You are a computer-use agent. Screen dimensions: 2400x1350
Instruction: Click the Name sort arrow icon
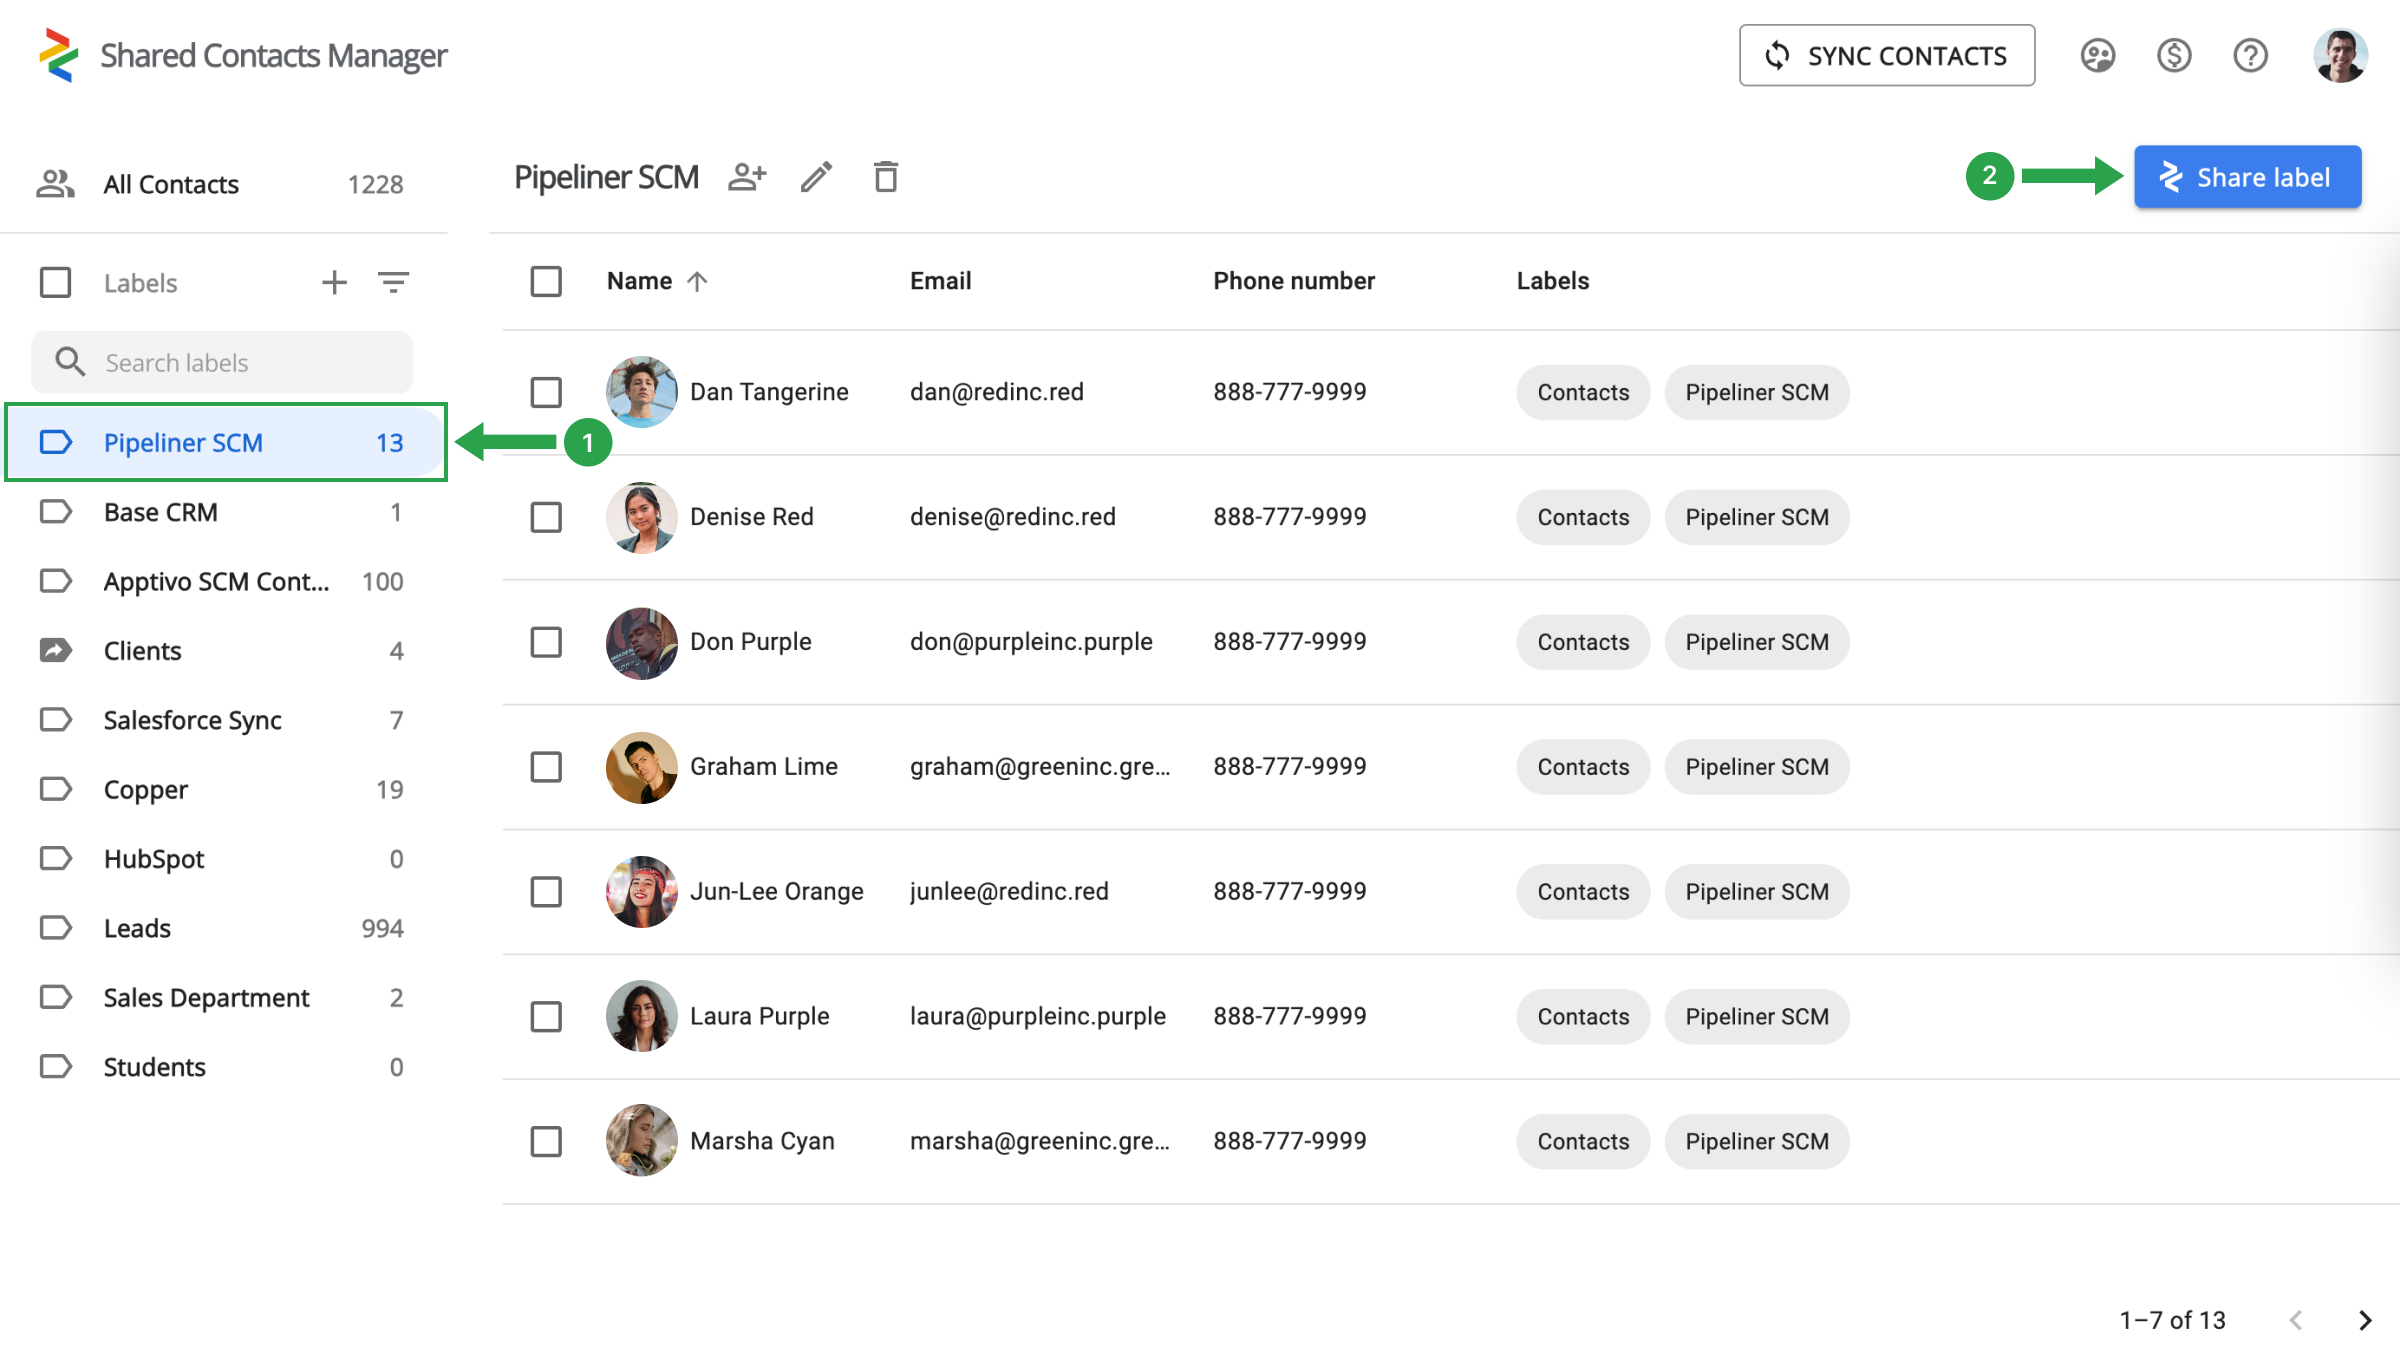coord(697,281)
